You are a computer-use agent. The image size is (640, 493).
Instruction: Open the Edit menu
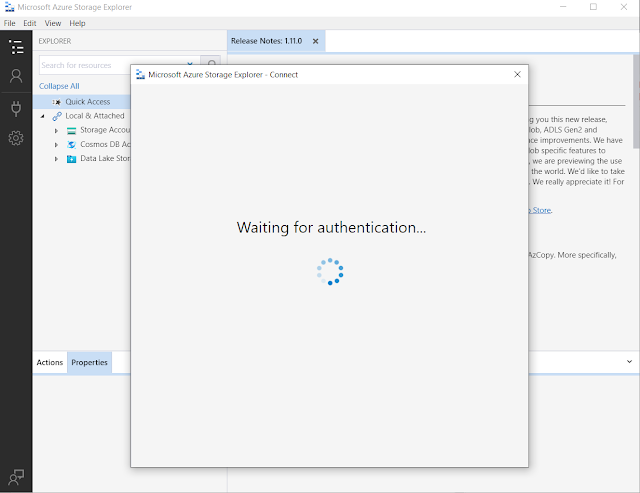point(29,23)
